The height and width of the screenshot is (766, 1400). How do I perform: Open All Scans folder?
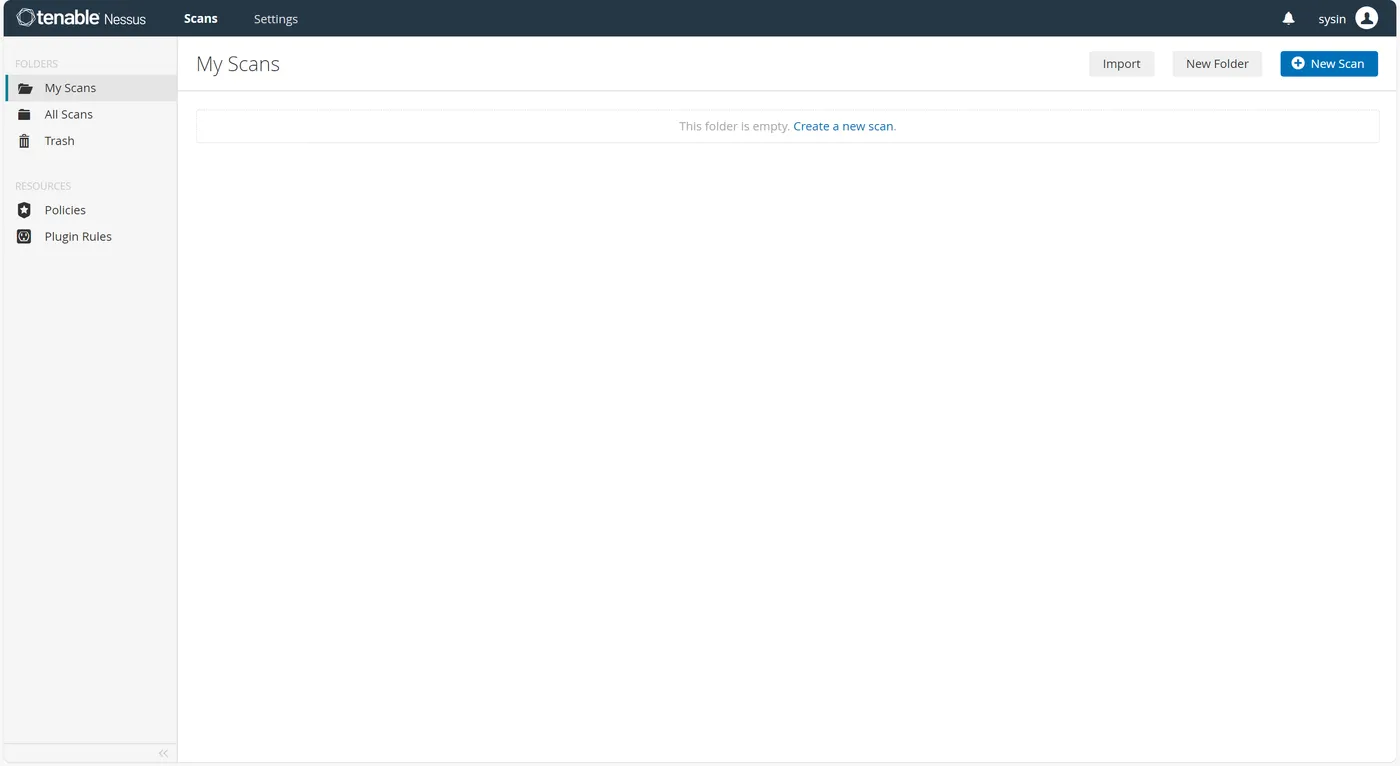(x=91, y=114)
